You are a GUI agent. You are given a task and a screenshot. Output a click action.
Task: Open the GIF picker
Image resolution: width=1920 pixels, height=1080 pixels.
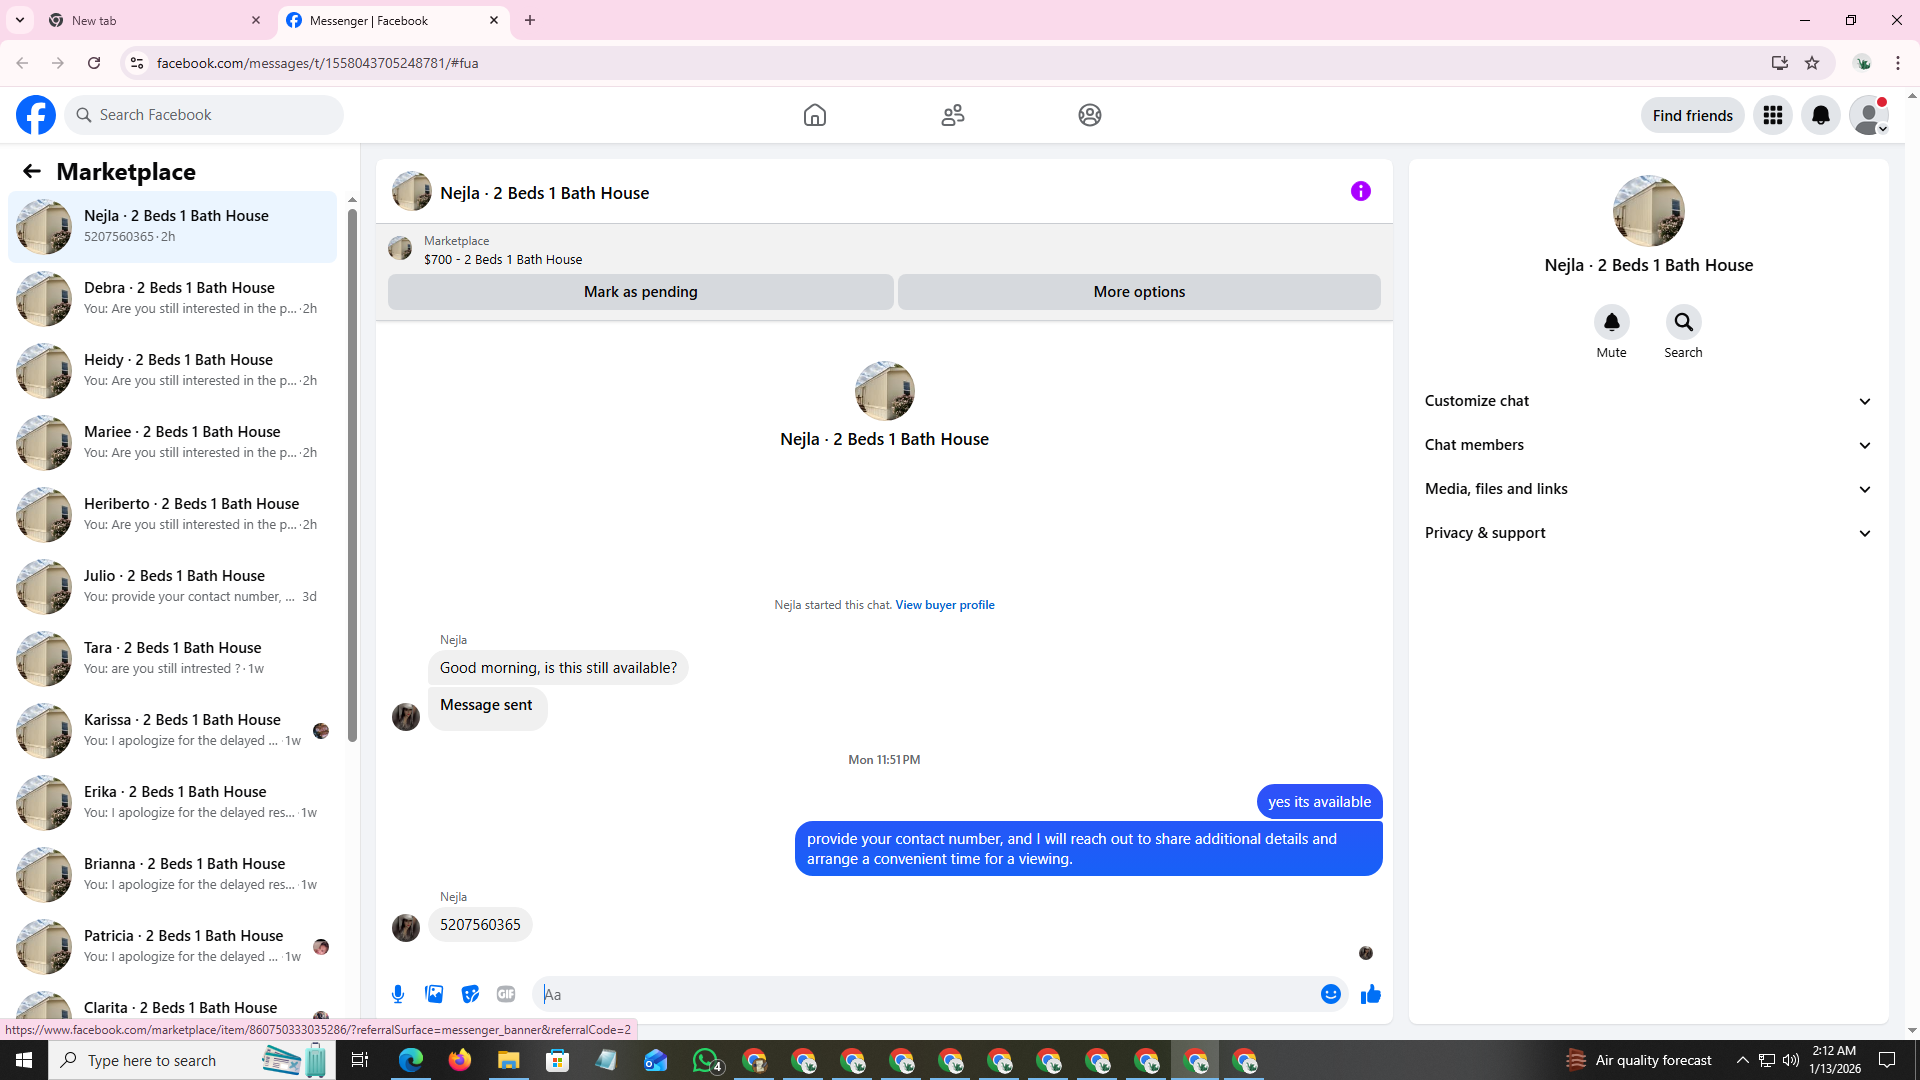(x=506, y=994)
